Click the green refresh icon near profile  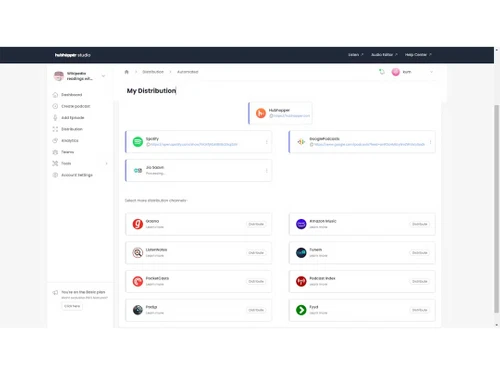(382, 72)
